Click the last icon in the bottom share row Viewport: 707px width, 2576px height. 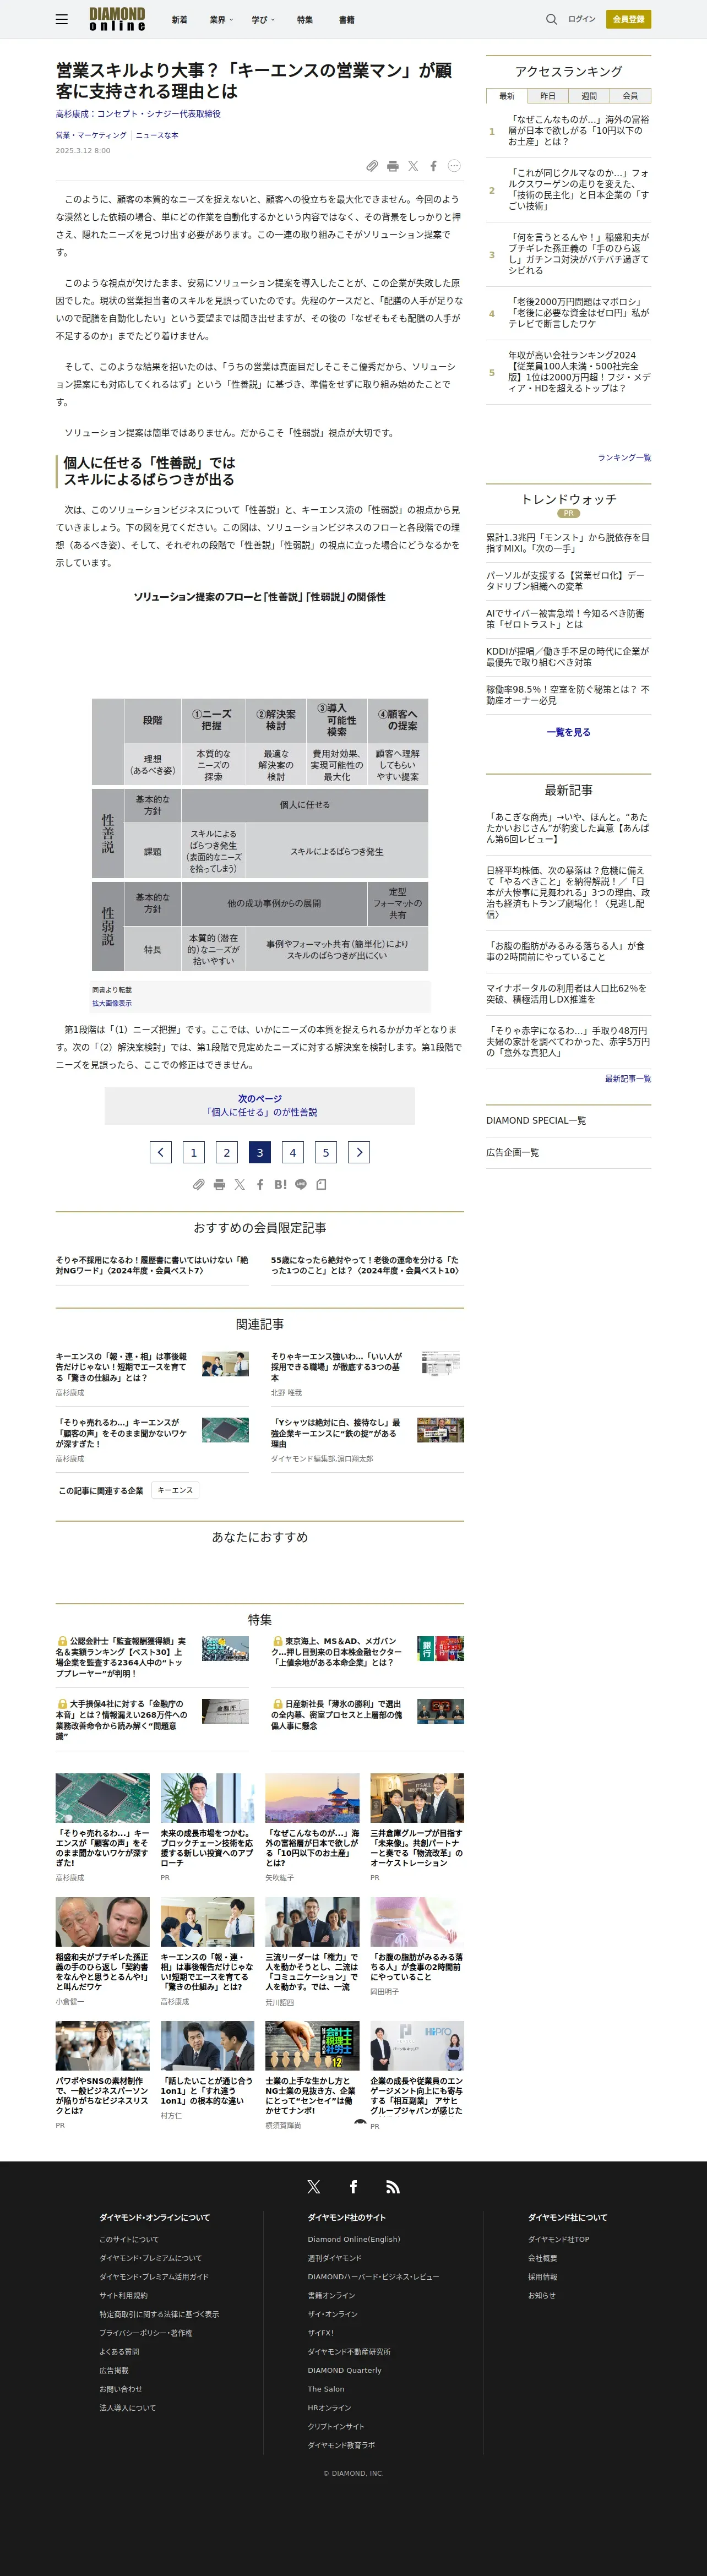pos(321,1184)
